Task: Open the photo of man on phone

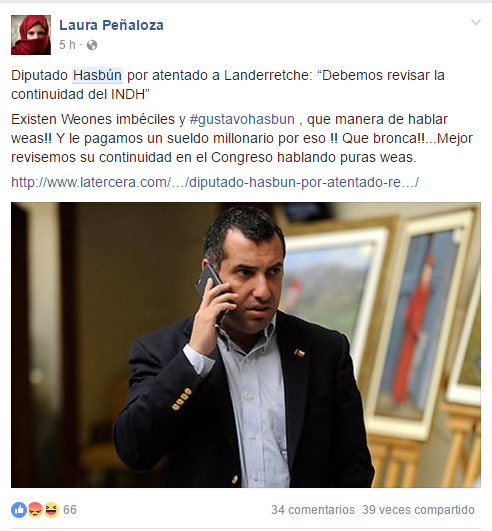Action: click(x=245, y=345)
